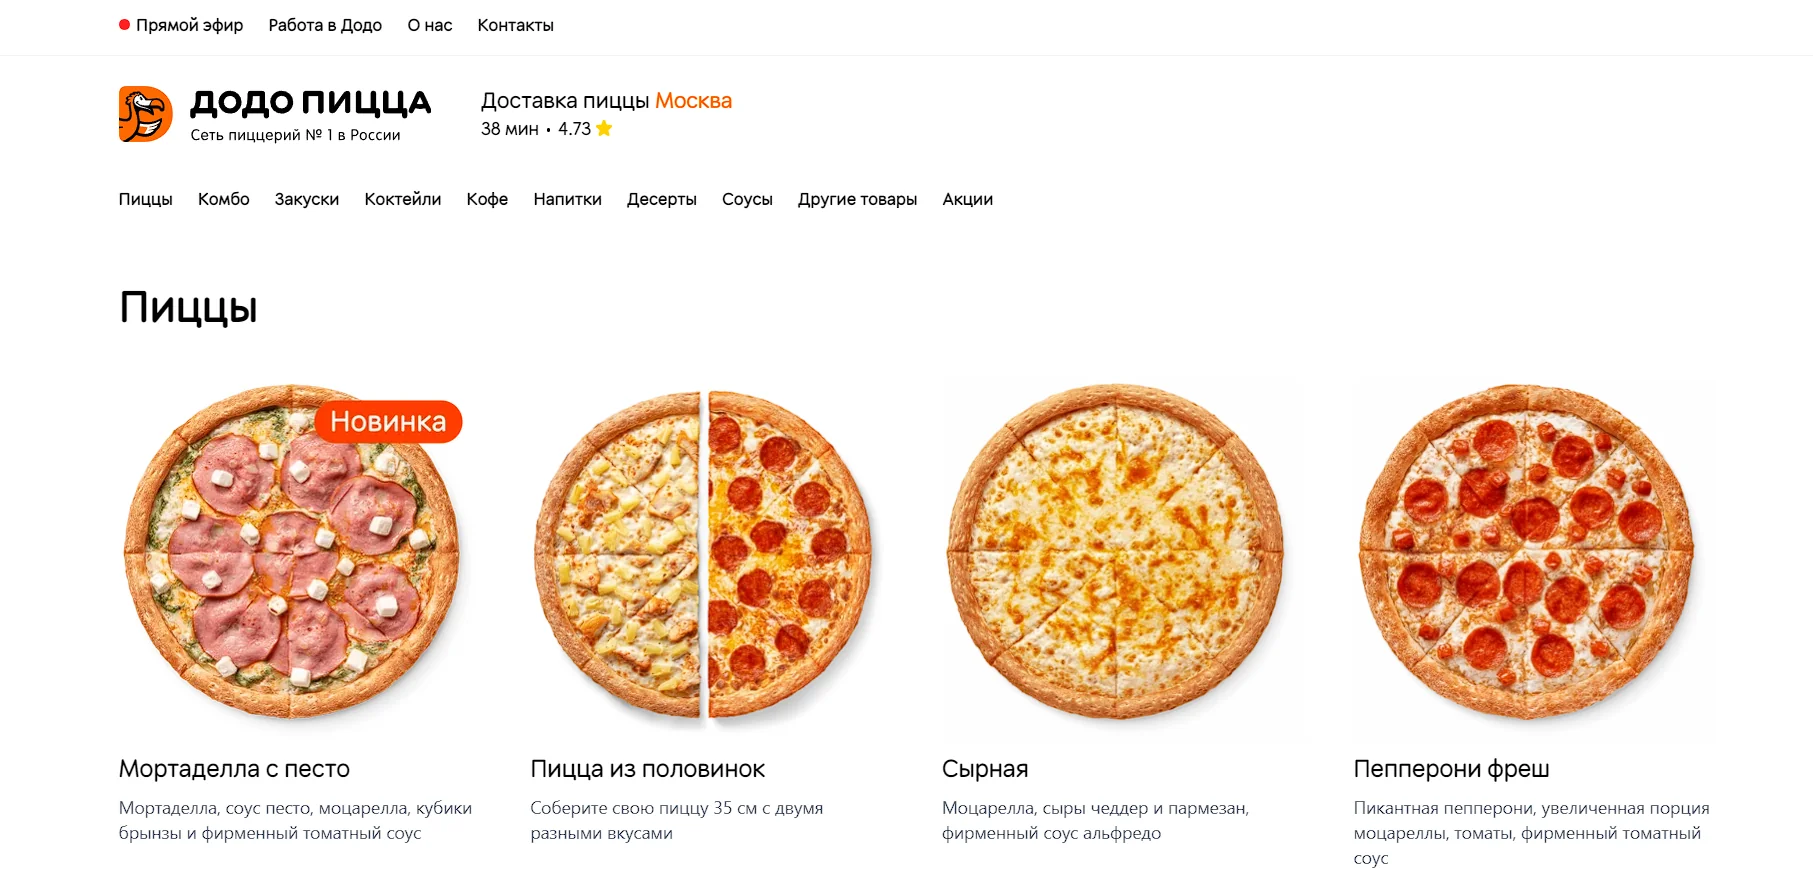Screen dimensions: 1813x882
Task: Change the delivery city Москва
Action: click(693, 101)
